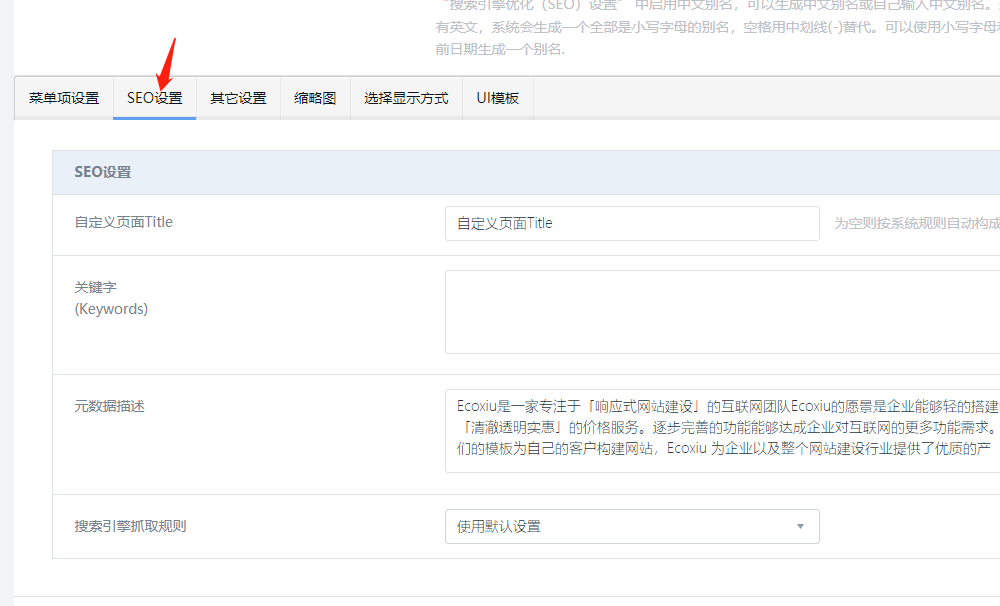
Task: Click inside the 元数据描述 text area
Action: pos(720,431)
